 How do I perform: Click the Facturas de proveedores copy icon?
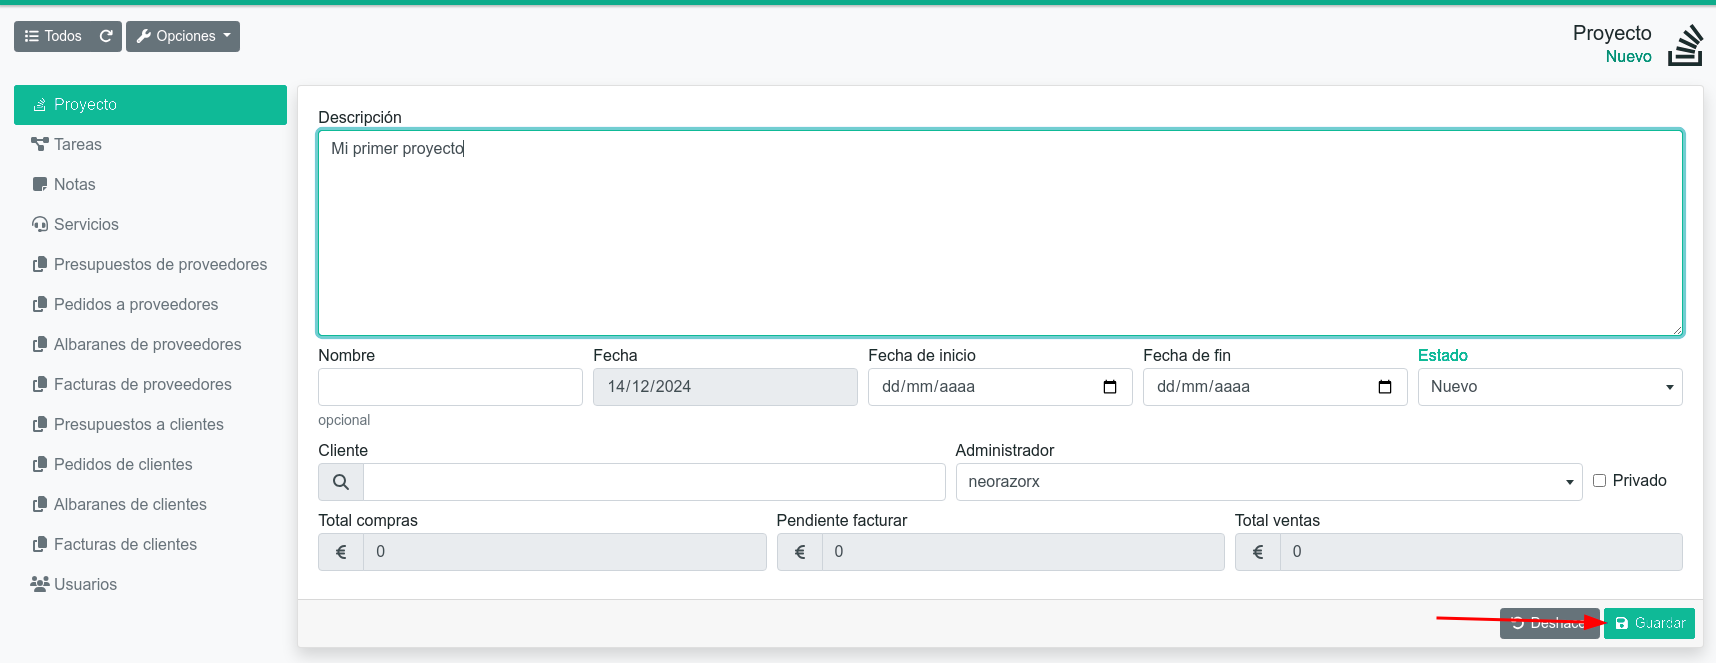[x=40, y=384]
